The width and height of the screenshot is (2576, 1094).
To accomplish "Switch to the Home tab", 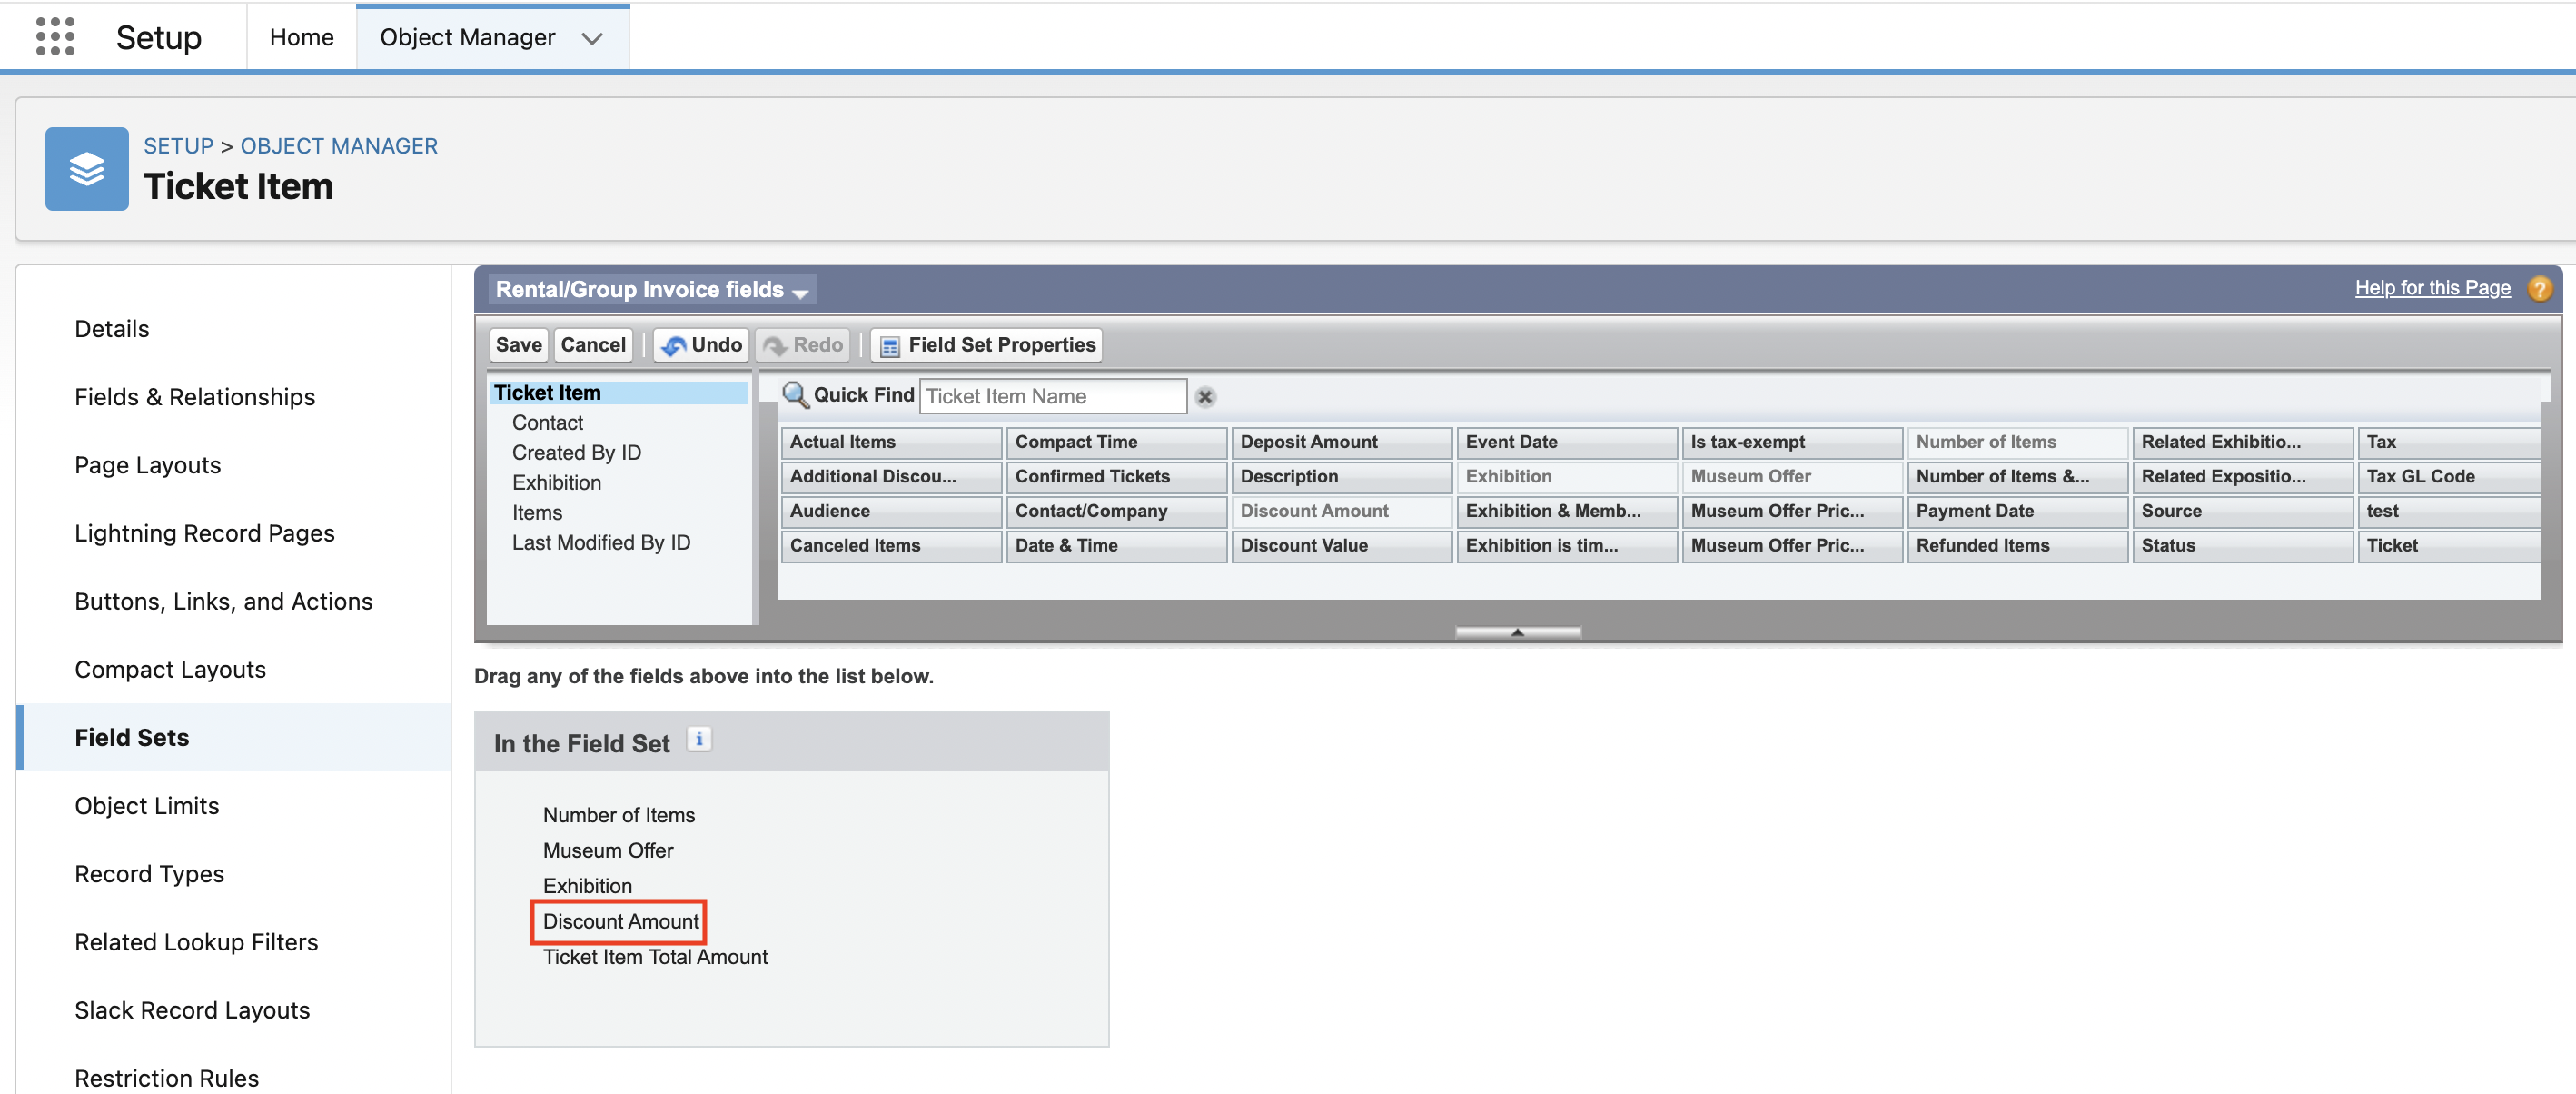I will [x=301, y=37].
